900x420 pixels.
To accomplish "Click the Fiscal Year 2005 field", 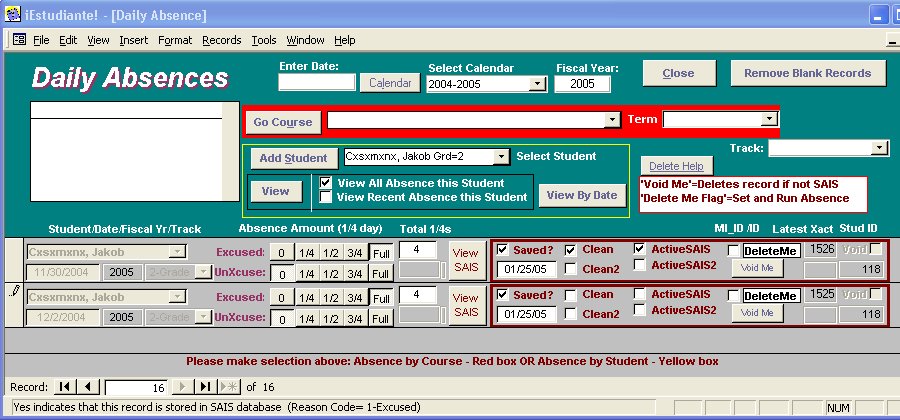I will 582,84.
